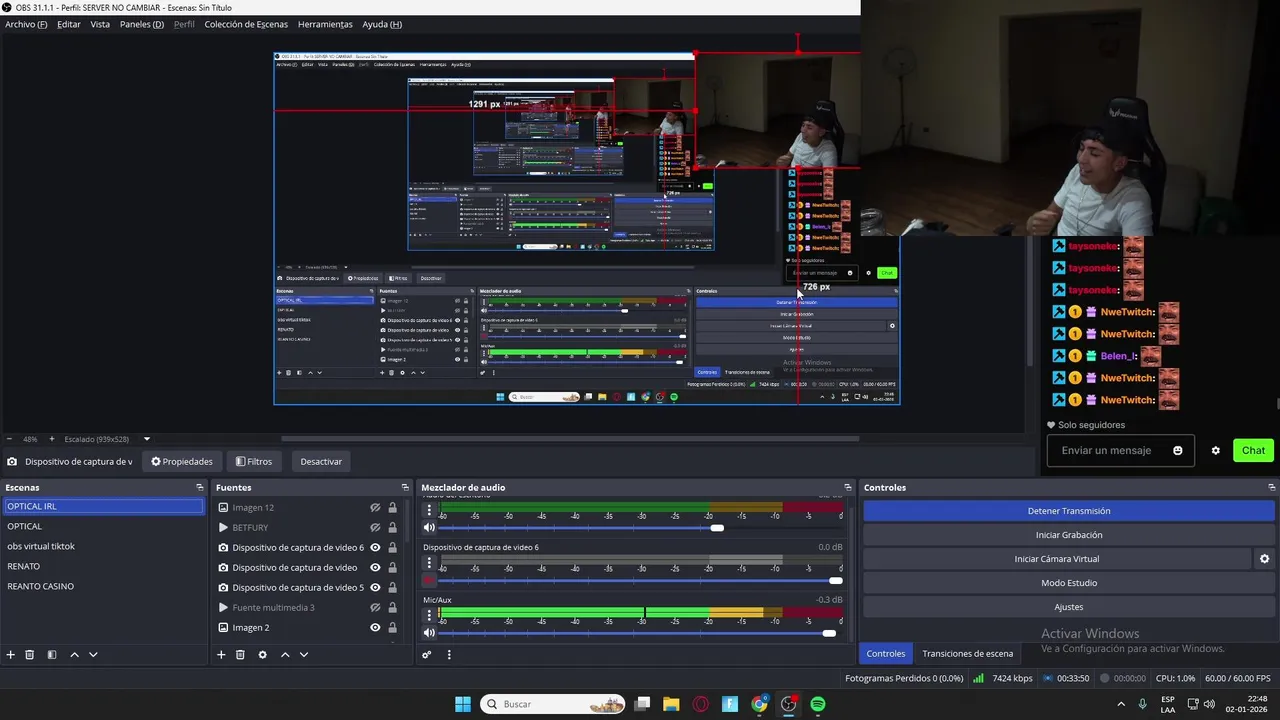
Task: Open Propiedades for selected source
Action: pos(182,461)
